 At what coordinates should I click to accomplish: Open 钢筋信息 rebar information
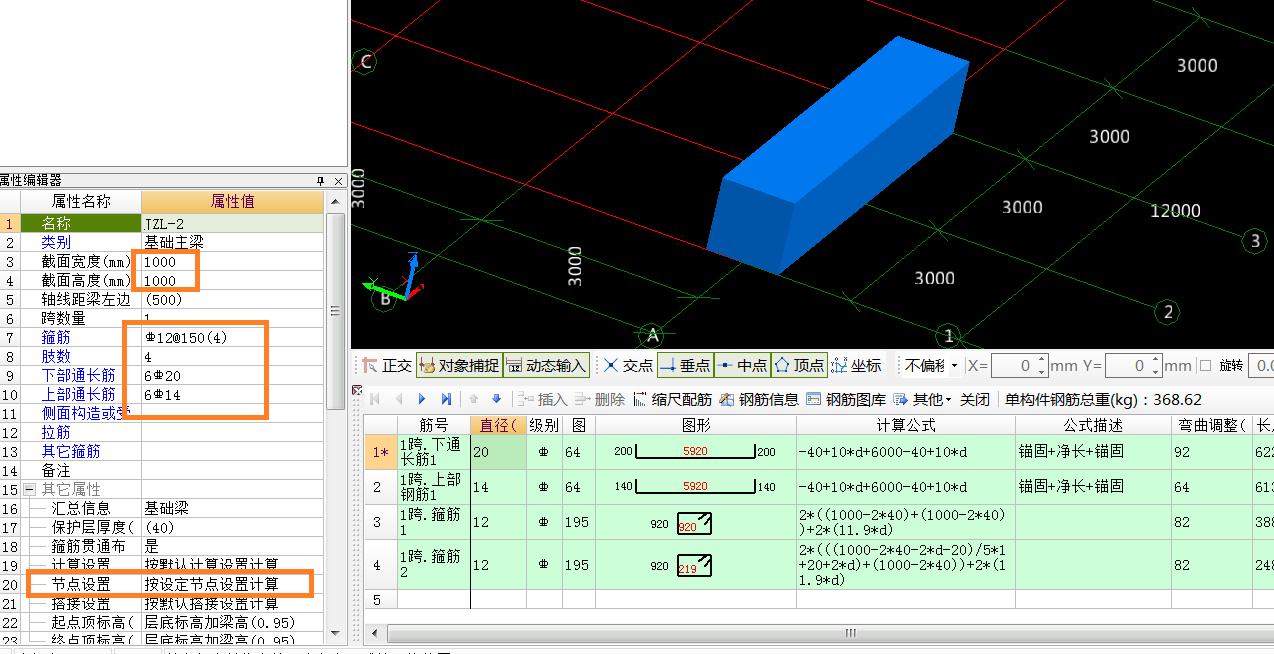coord(758,399)
